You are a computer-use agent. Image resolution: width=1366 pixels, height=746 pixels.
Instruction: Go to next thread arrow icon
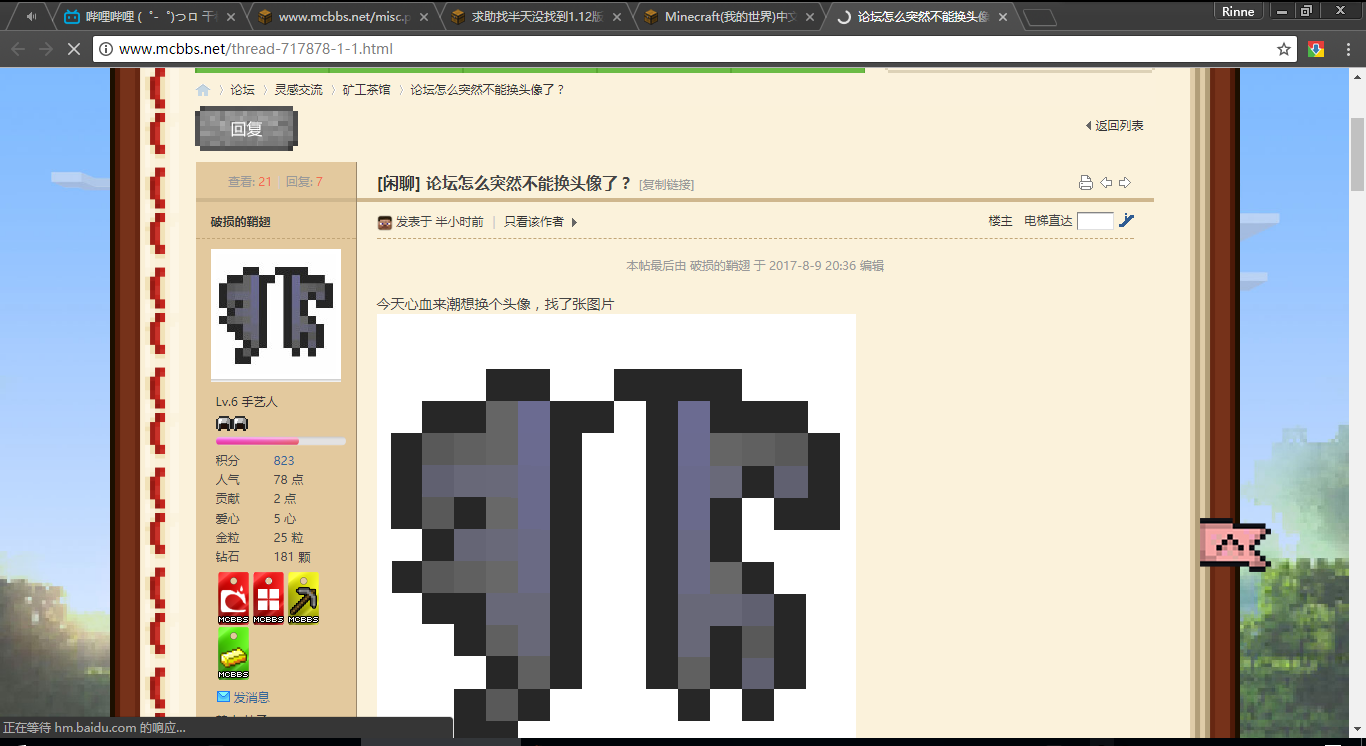[1125, 182]
